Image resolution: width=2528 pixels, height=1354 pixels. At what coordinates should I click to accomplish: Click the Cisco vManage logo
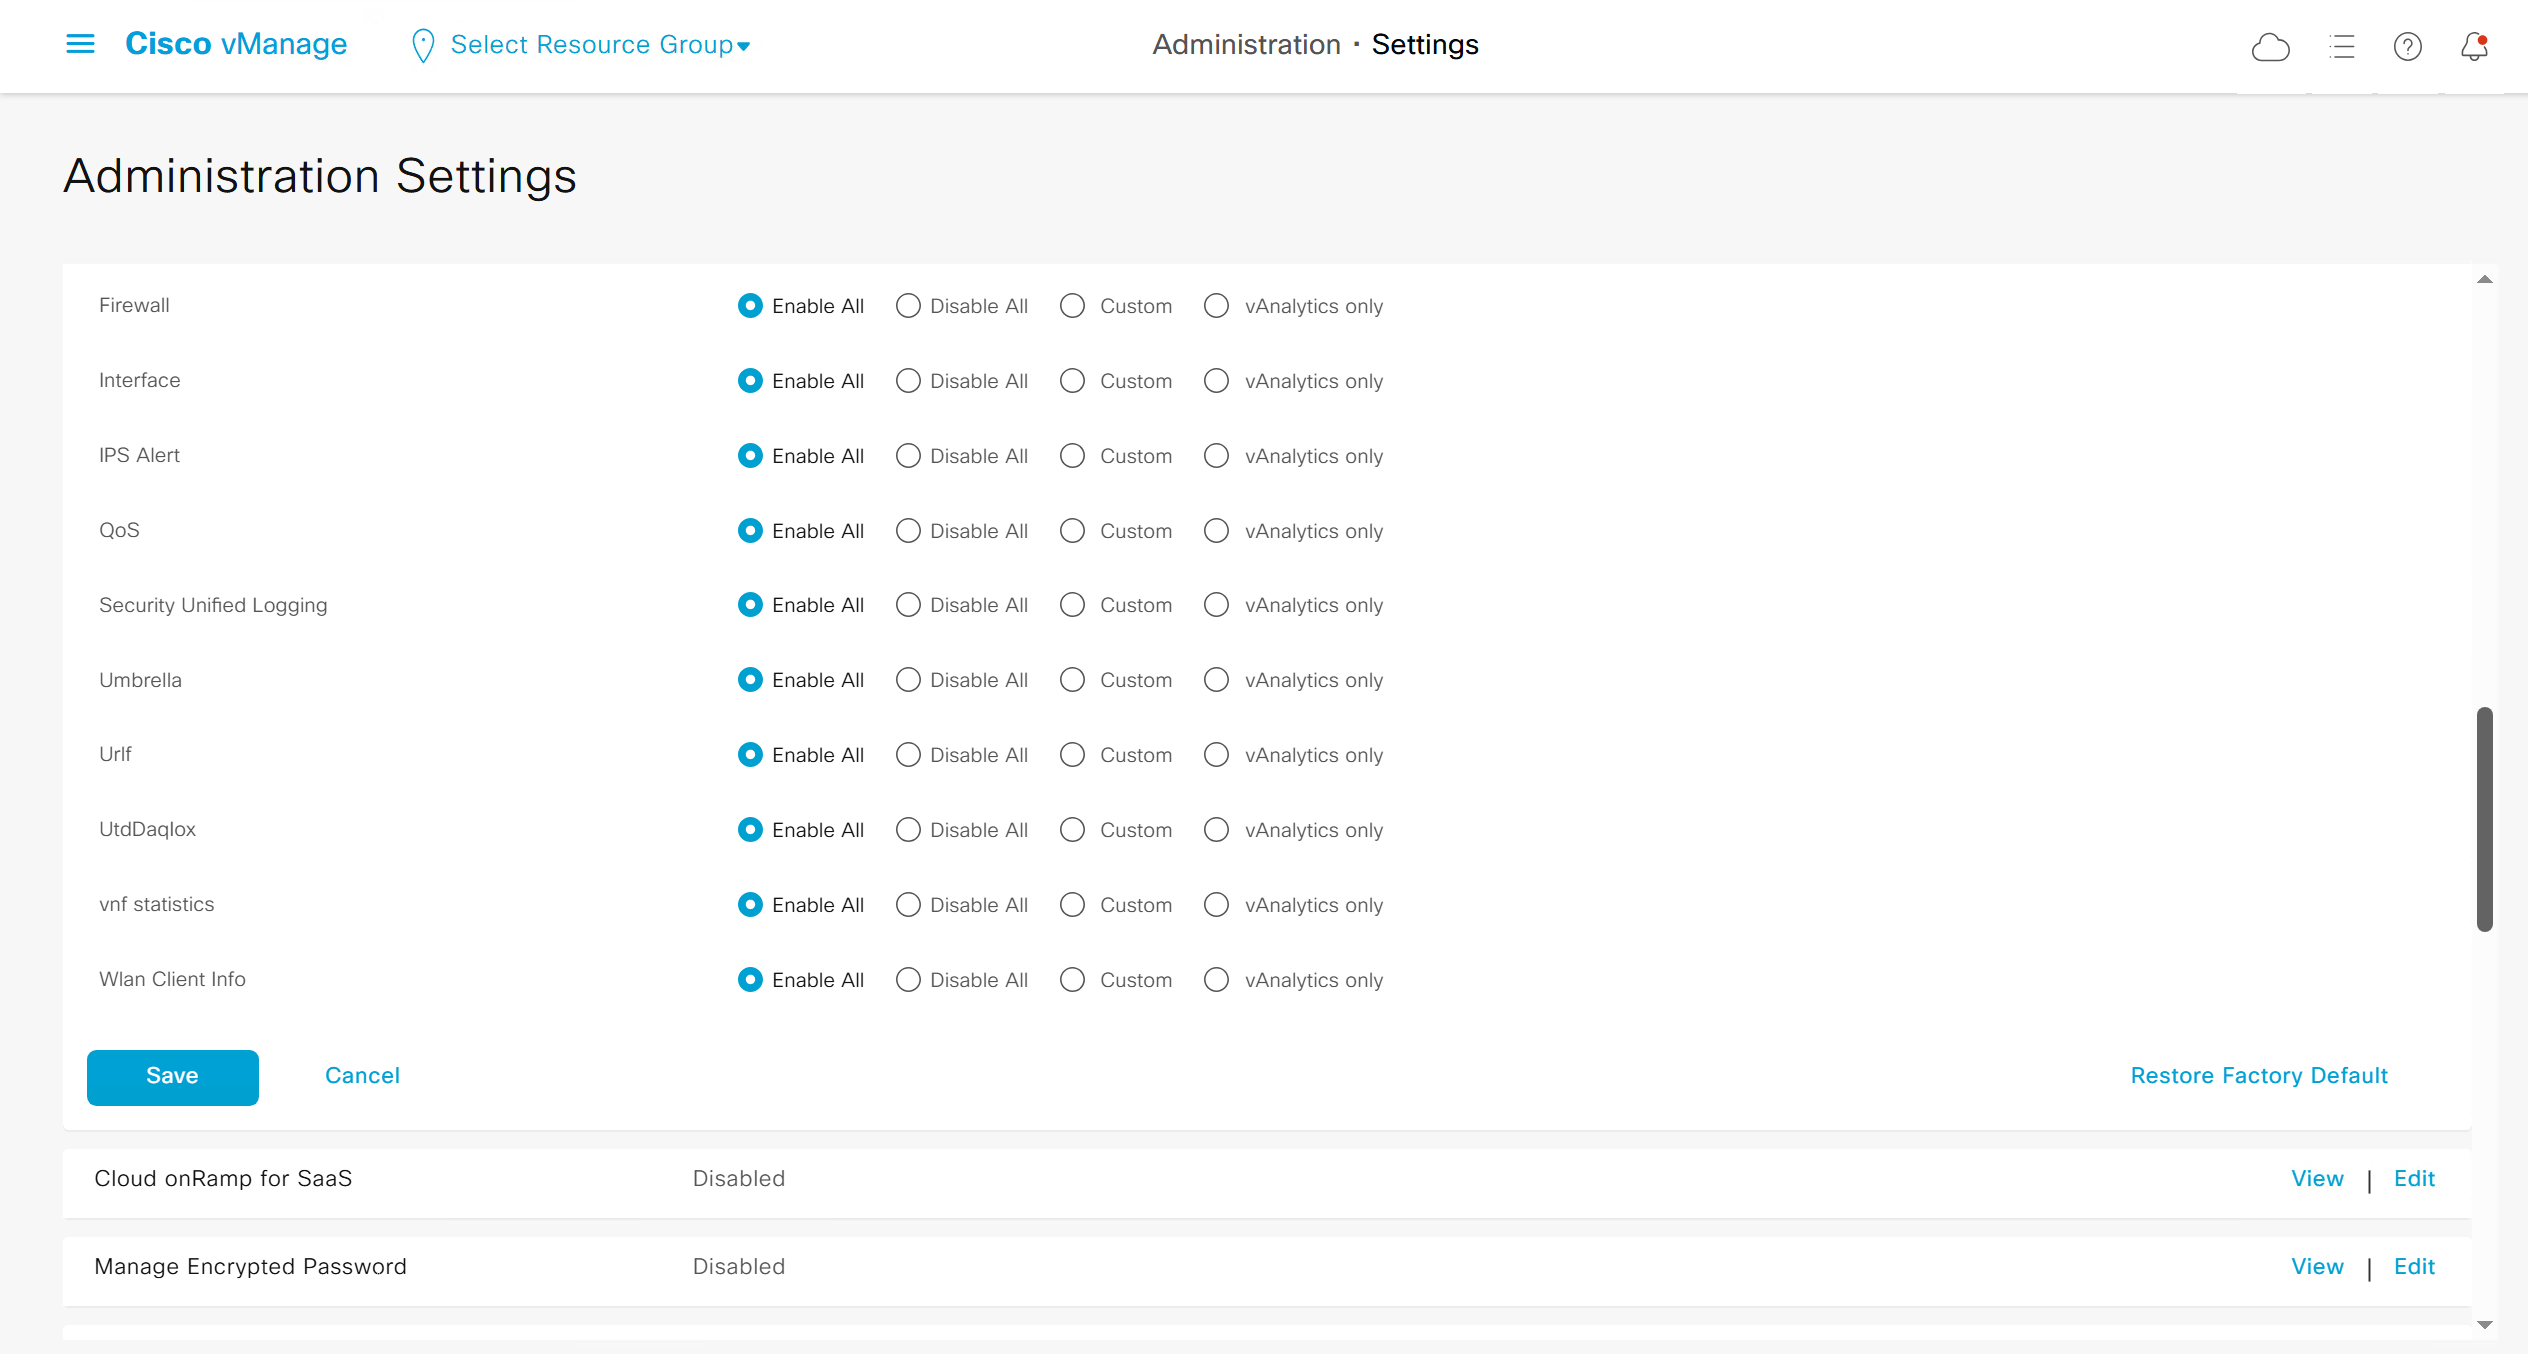coord(236,44)
